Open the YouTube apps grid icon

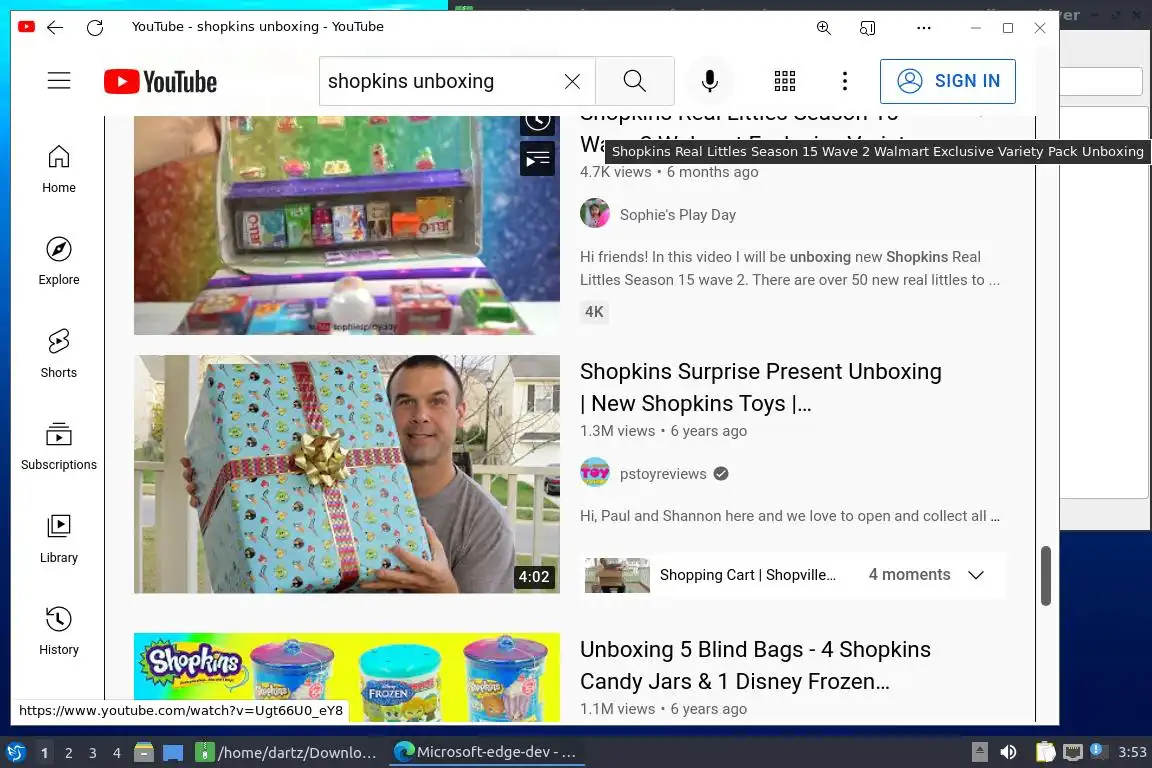[x=785, y=81]
